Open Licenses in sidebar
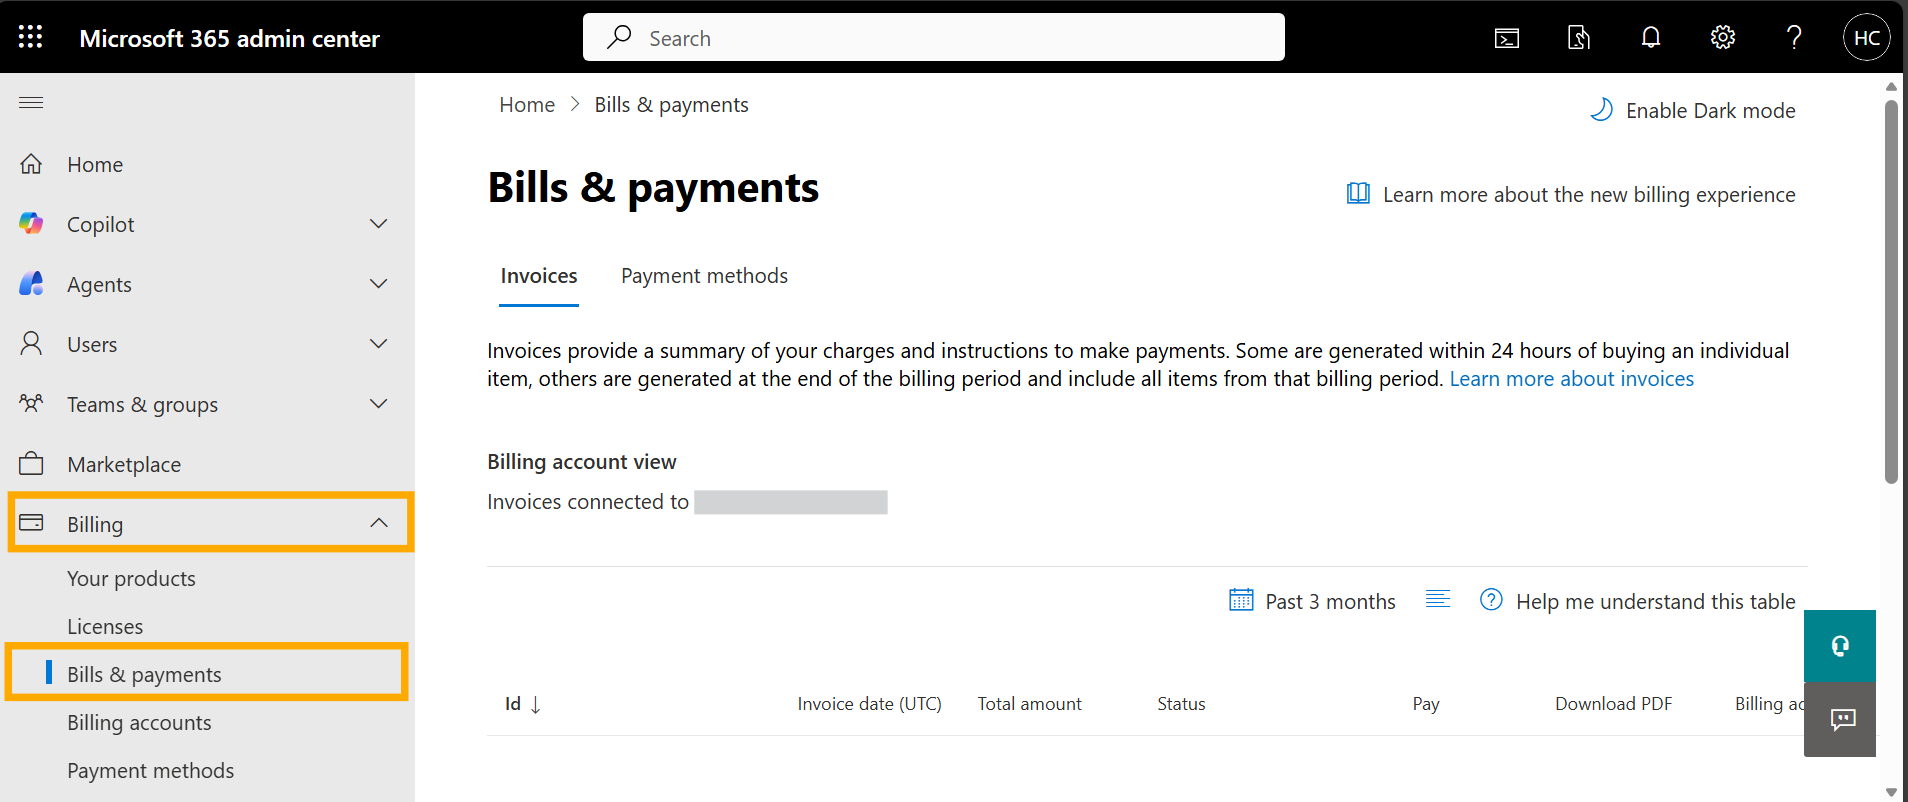This screenshot has width=1908, height=802. [105, 627]
